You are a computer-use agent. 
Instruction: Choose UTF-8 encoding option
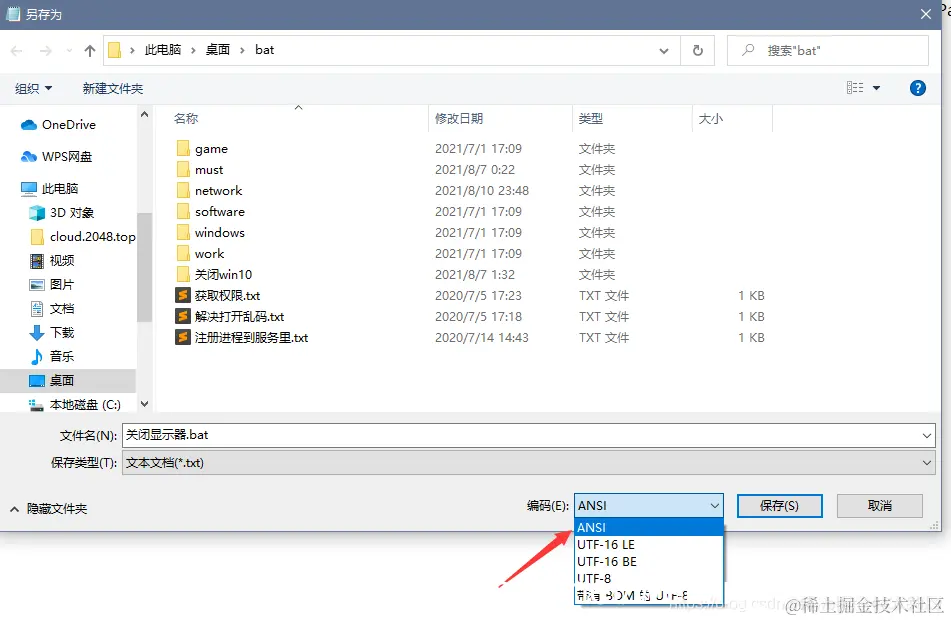[648, 578]
